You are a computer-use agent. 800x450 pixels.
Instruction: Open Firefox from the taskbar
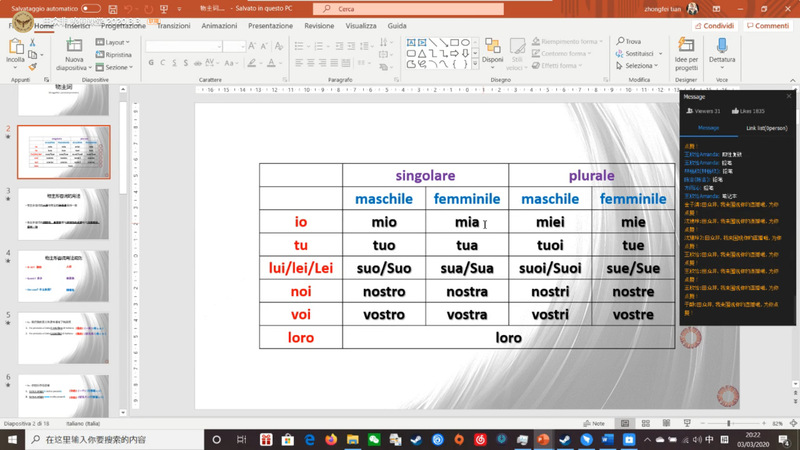point(331,439)
